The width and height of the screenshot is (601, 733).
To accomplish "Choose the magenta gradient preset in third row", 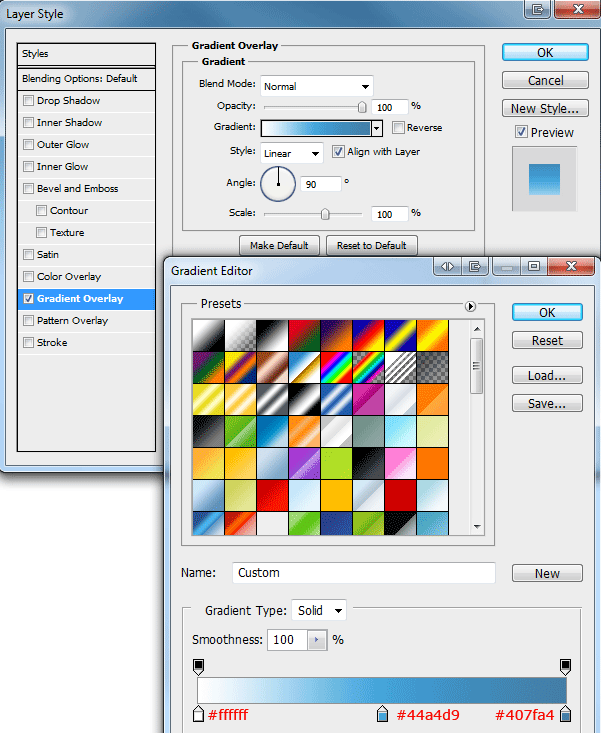I will coord(367,399).
